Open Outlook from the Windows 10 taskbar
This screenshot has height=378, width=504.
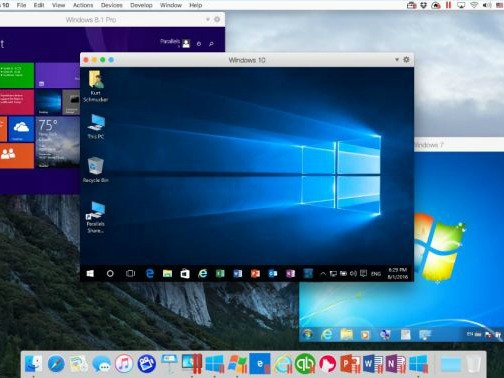coord(273,274)
